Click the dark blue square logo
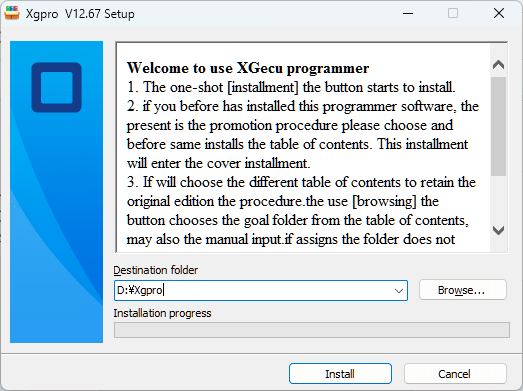 click(57, 87)
